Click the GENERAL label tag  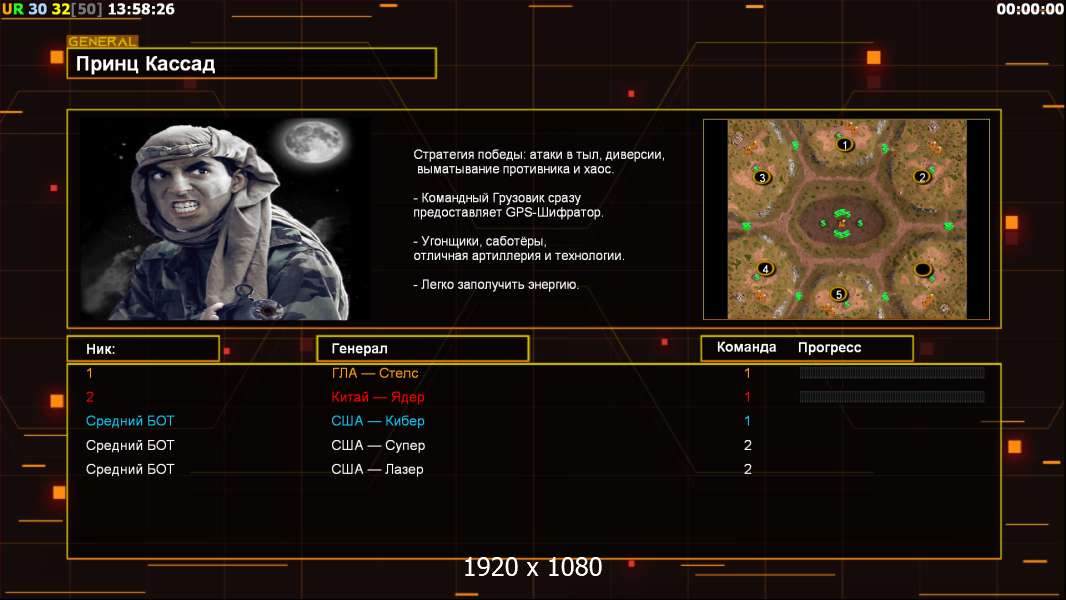click(103, 41)
